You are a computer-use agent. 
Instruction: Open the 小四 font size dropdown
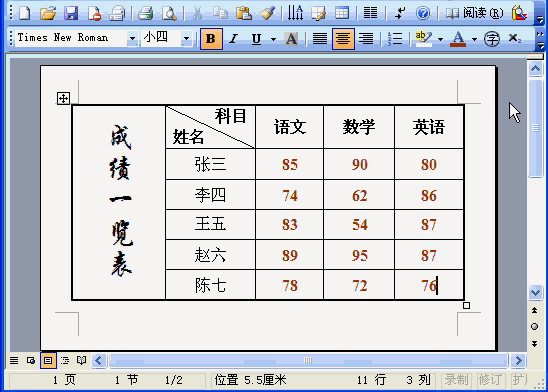point(186,38)
